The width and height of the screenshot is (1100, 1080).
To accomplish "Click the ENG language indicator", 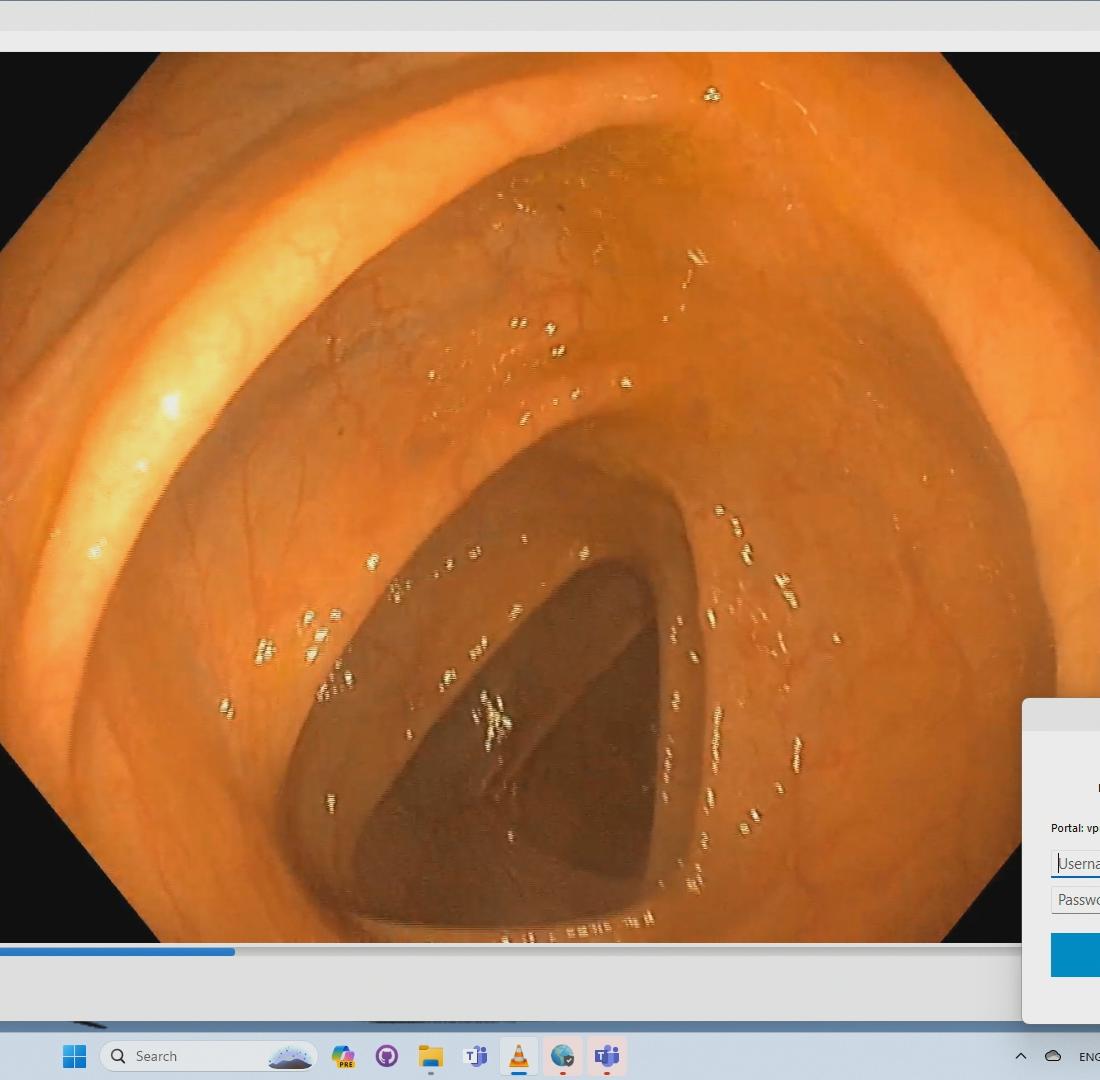I will pos(1089,1056).
